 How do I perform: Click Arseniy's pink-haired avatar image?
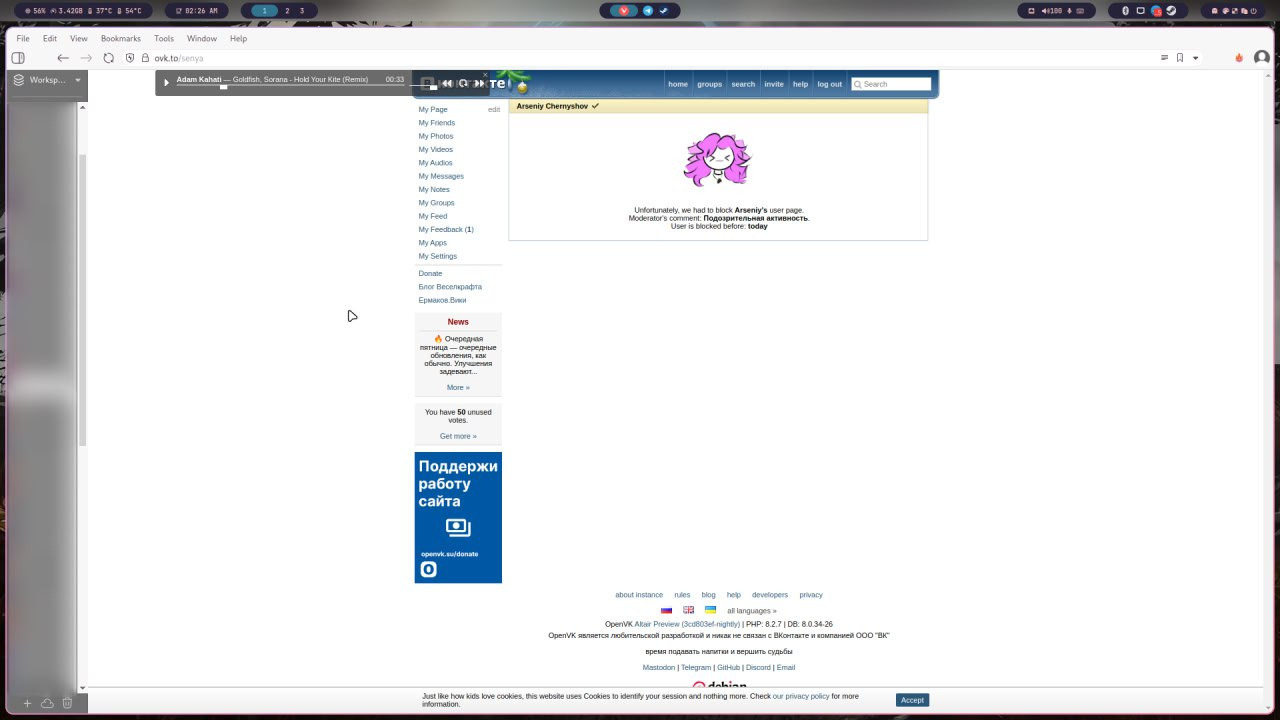pyautogui.click(x=718, y=160)
